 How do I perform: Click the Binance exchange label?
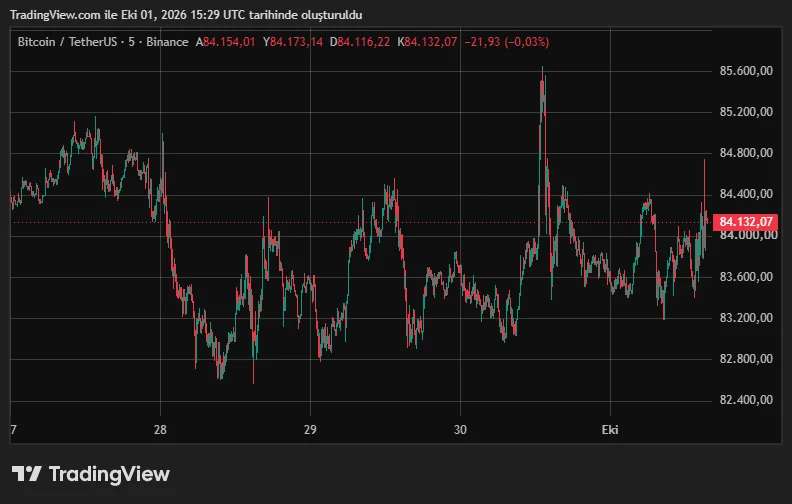(167, 42)
